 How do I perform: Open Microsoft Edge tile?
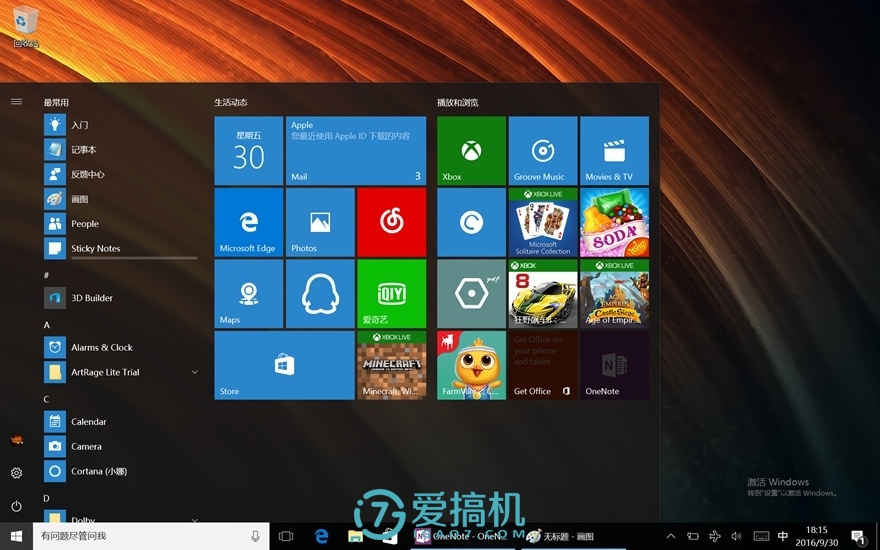pyautogui.click(x=249, y=222)
